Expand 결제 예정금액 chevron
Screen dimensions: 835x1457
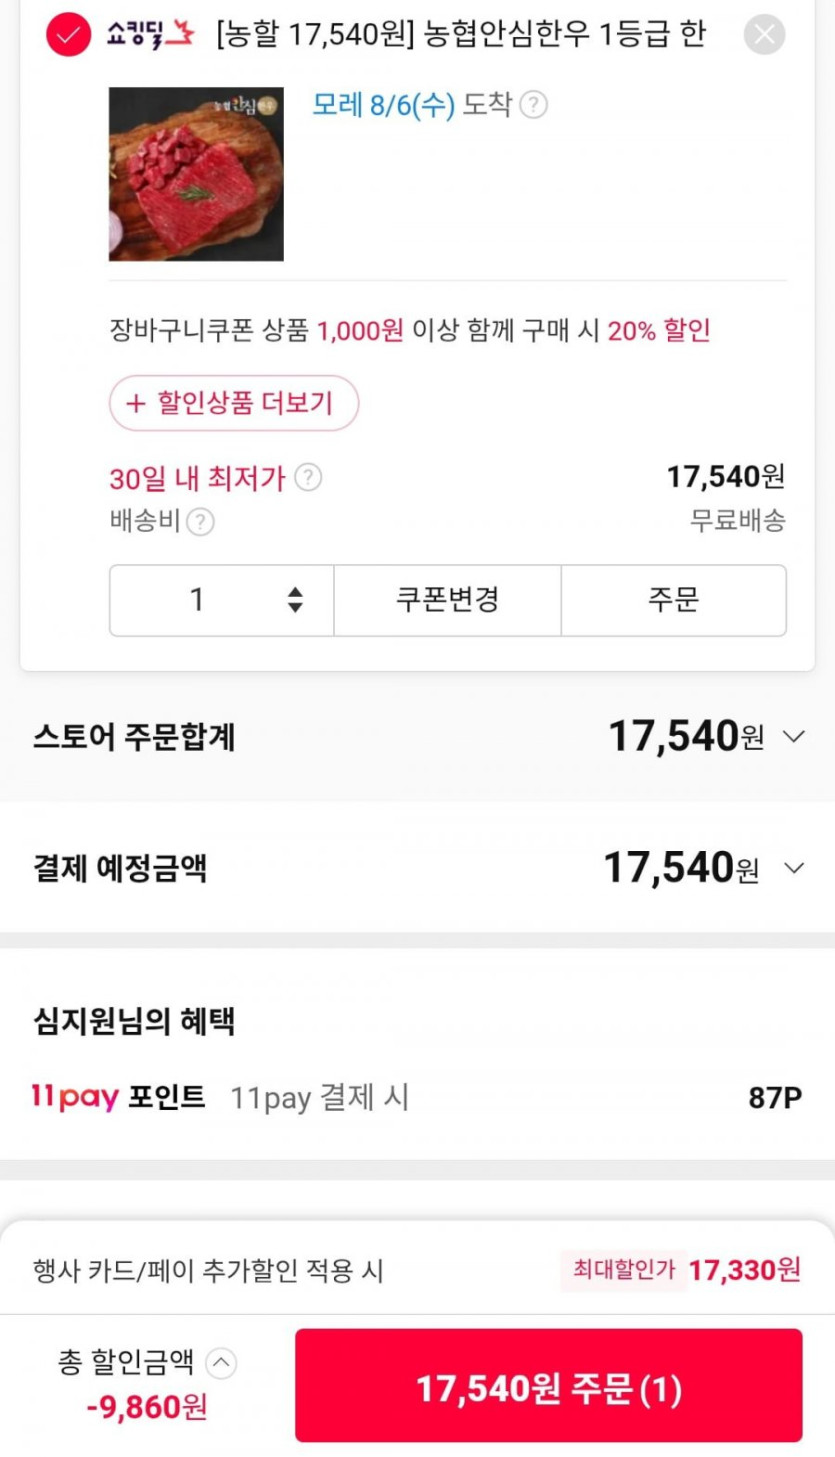(794, 868)
